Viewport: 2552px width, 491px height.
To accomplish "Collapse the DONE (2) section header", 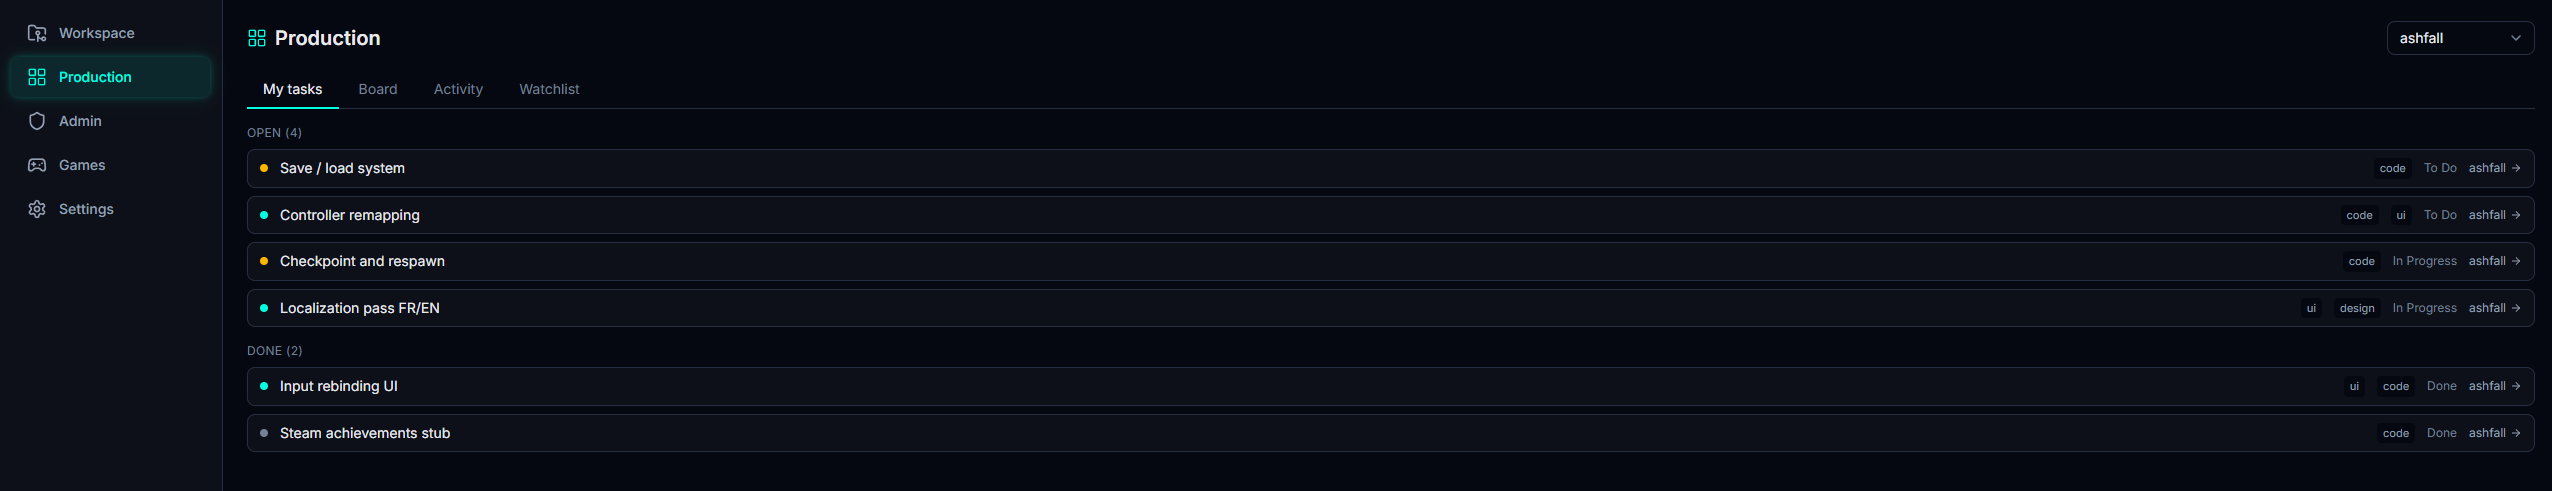I will 274,351.
